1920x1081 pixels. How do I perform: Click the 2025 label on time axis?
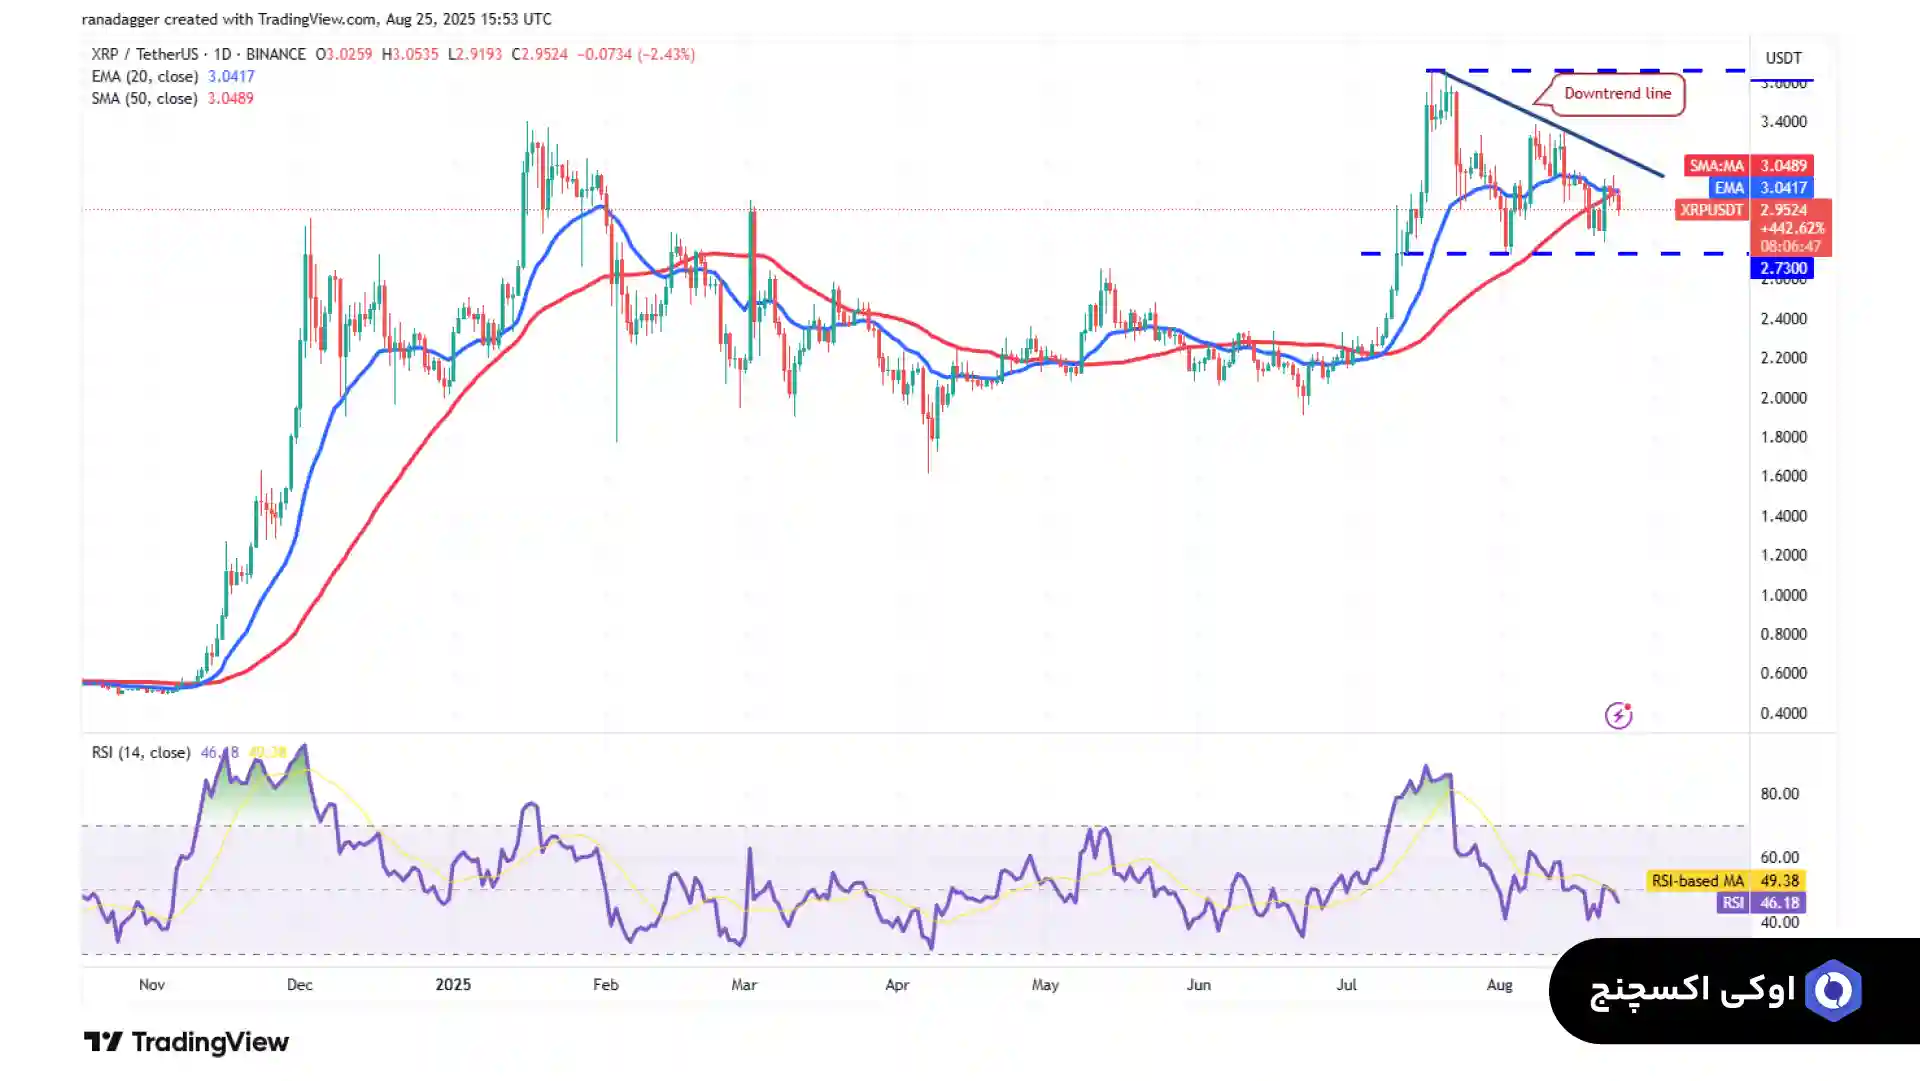point(453,985)
